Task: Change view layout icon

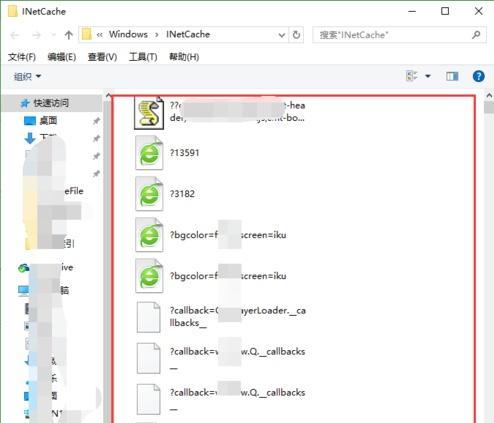Action: pos(412,76)
